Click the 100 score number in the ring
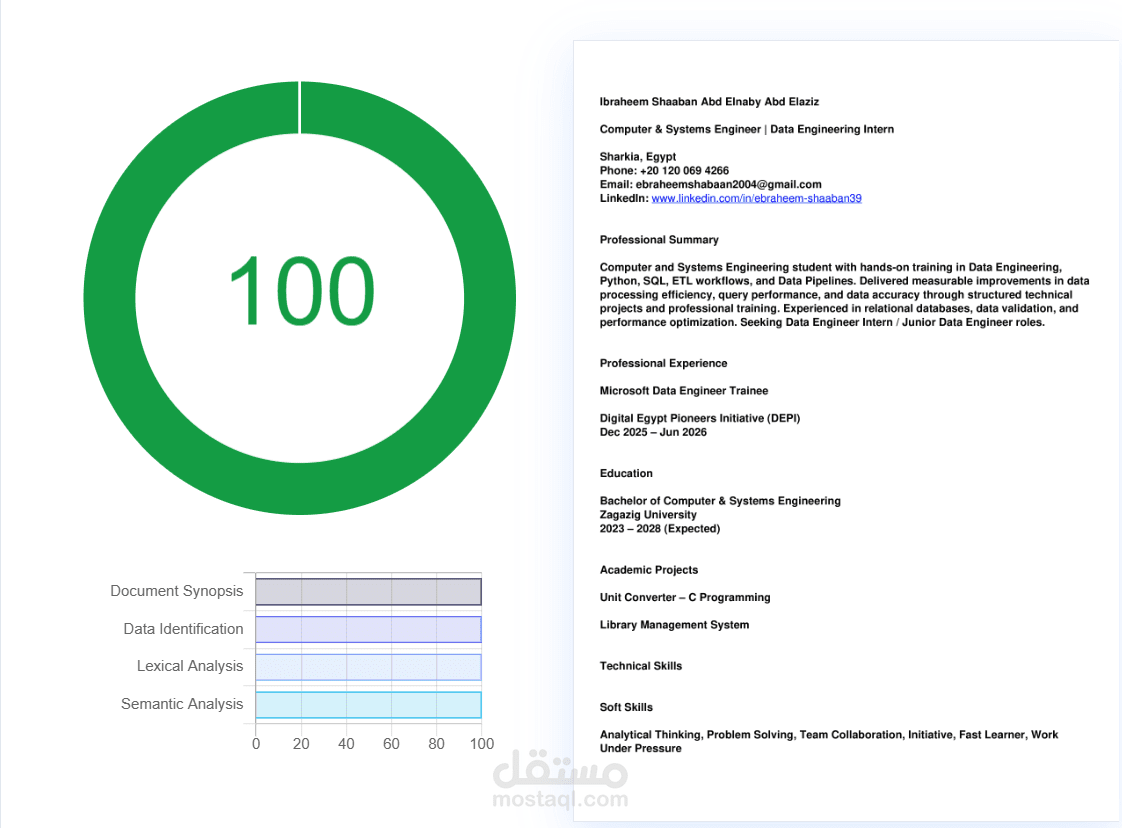 tap(301, 291)
